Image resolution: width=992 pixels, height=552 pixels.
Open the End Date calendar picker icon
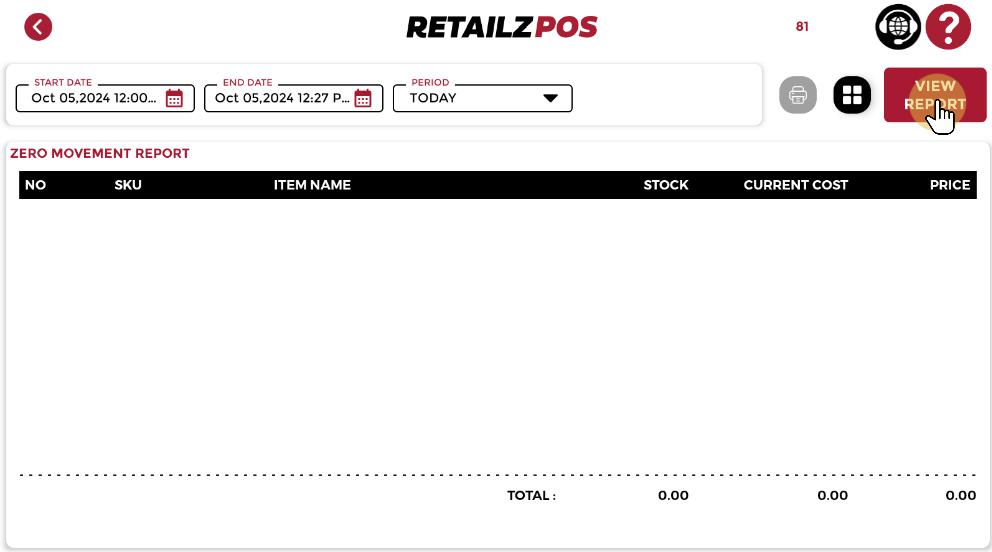point(363,98)
